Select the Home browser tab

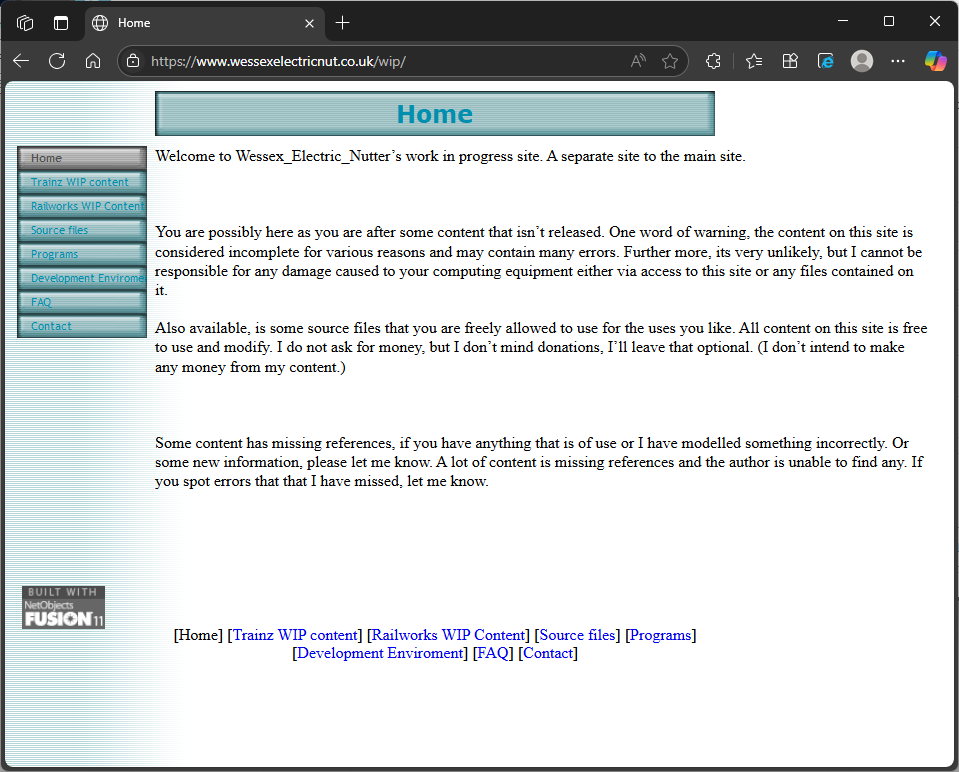coord(205,23)
